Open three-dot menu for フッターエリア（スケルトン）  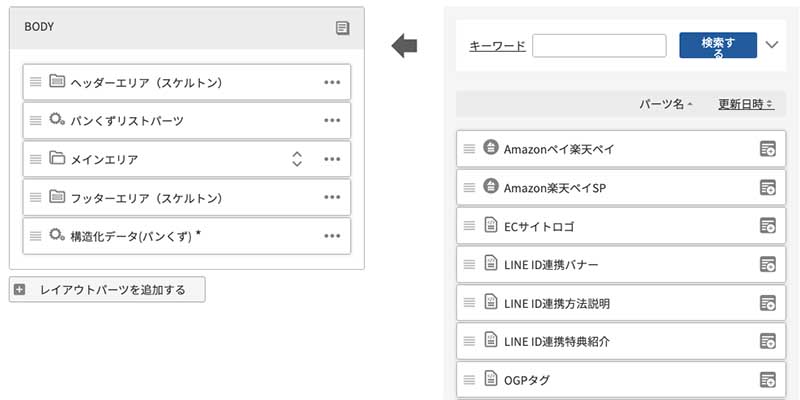pyautogui.click(x=333, y=198)
